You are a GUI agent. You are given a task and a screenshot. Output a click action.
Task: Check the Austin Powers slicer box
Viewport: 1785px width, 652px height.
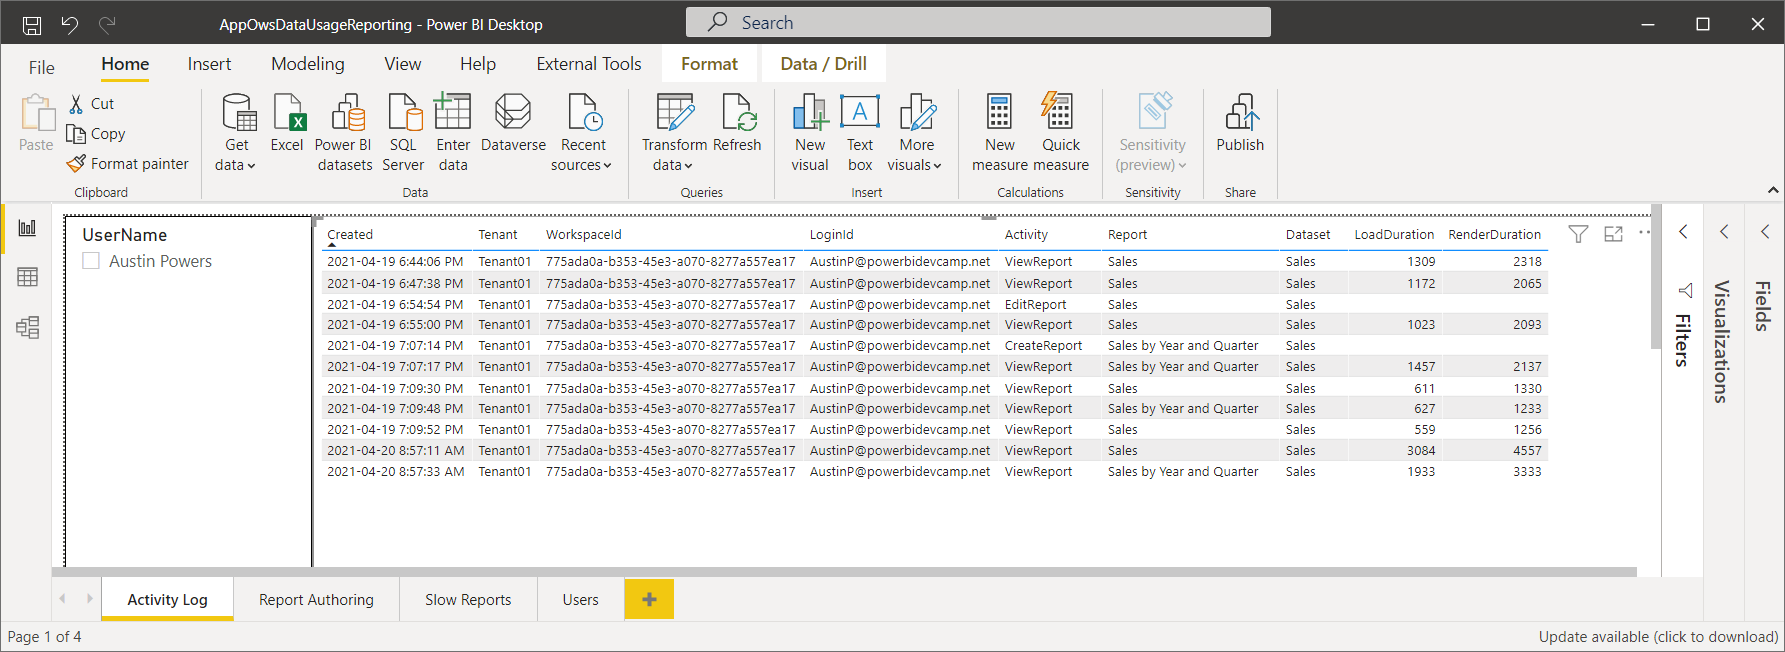click(91, 261)
